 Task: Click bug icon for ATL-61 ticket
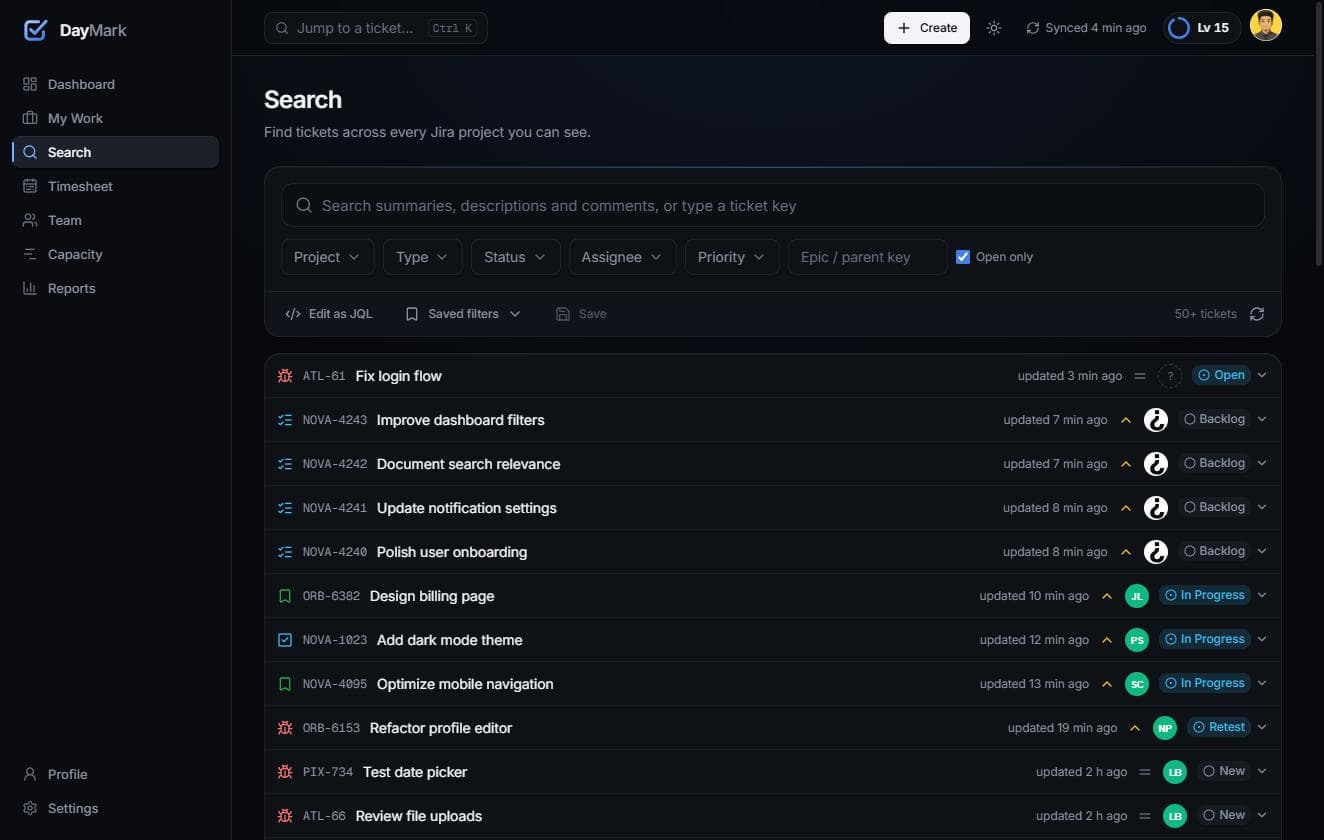285,376
